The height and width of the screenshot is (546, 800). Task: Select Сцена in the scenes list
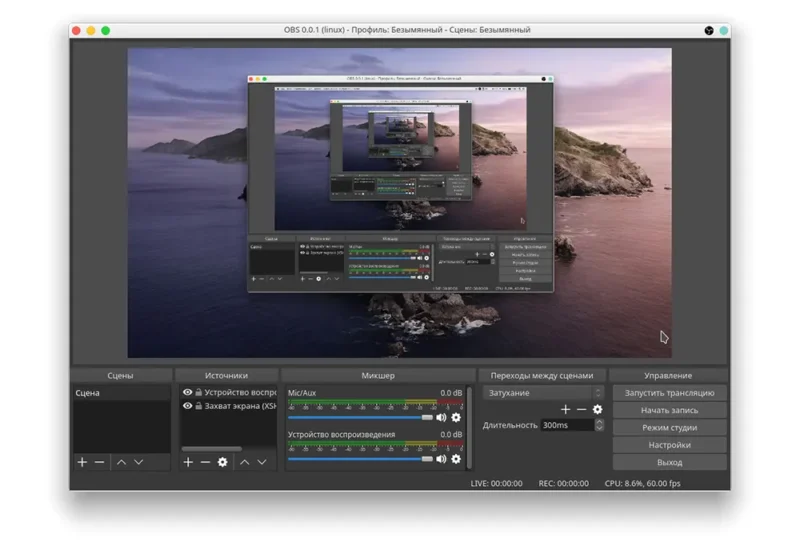(121, 393)
